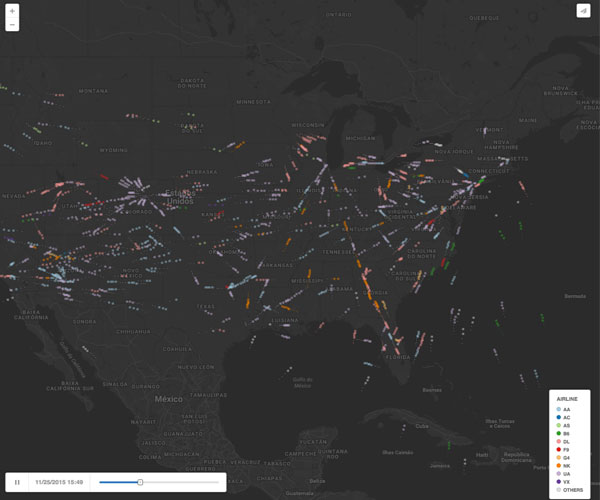Click the Florida state label
Image resolution: width=600 pixels, height=500 pixels.
click(398, 357)
